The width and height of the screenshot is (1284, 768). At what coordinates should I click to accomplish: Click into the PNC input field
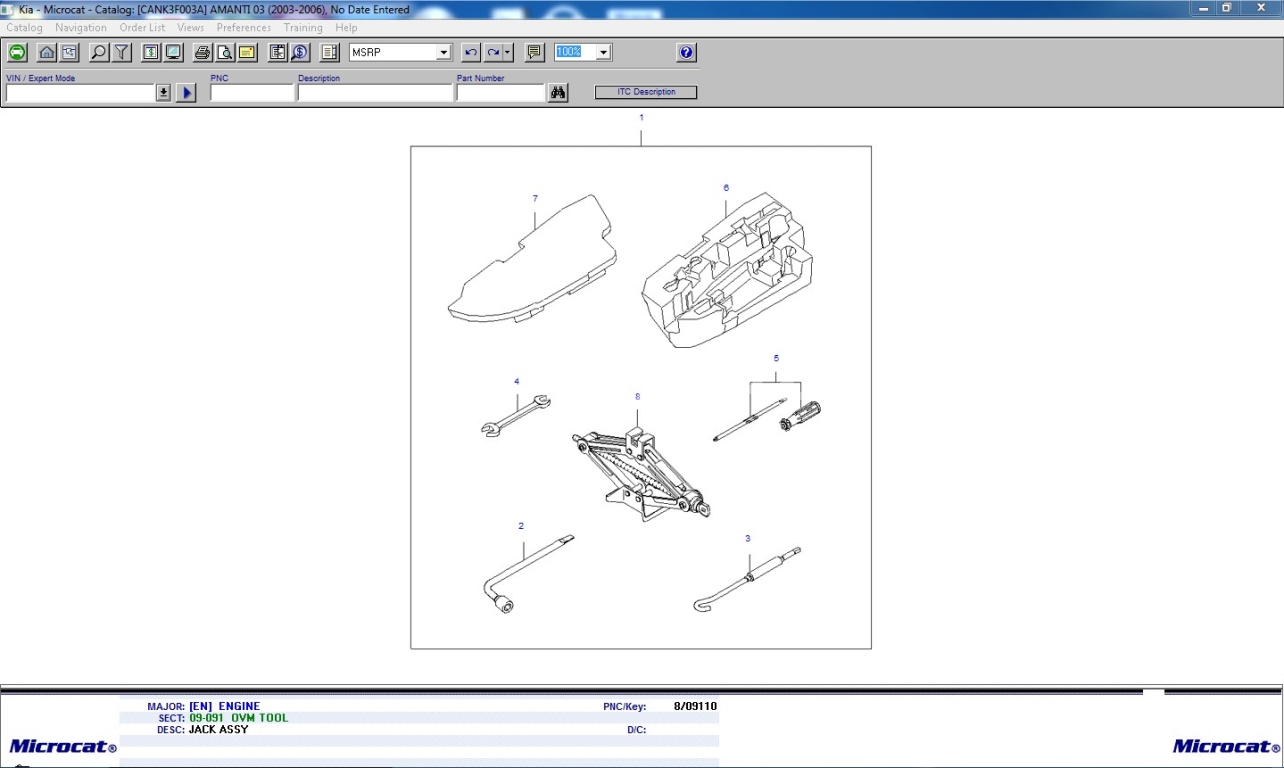click(x=252, y=92)
